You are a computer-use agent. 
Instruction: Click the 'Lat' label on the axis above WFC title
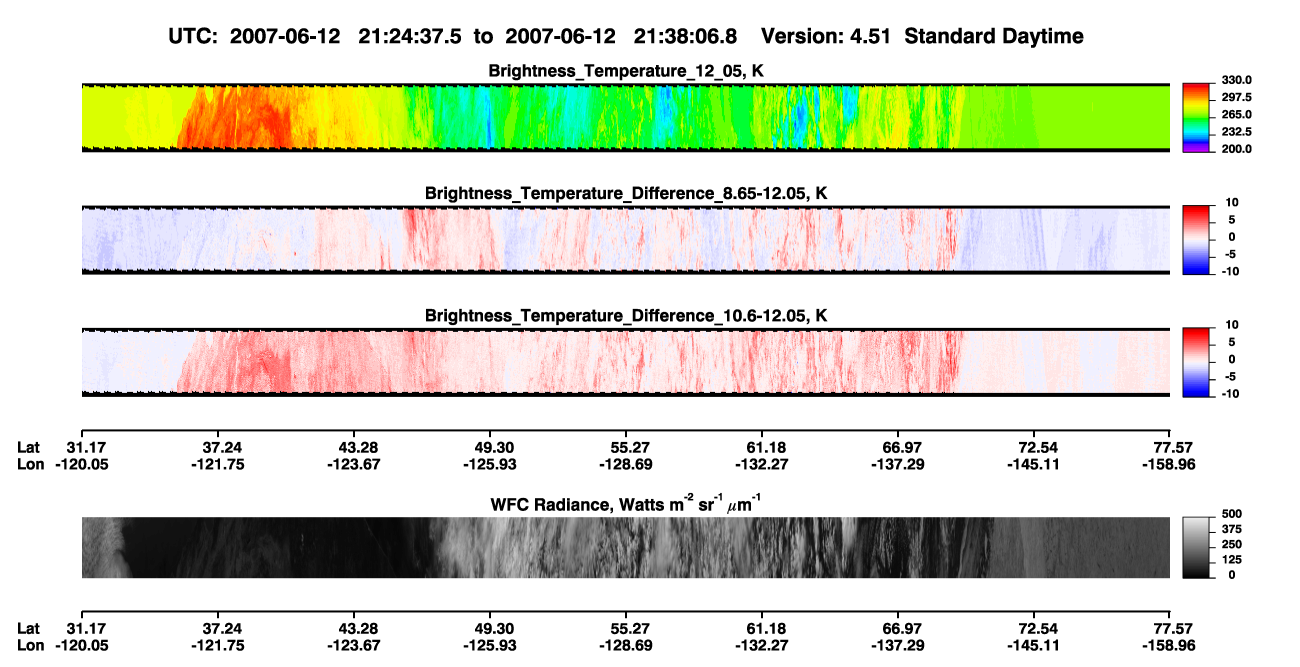pyautogui.click(x=29, y=447)
